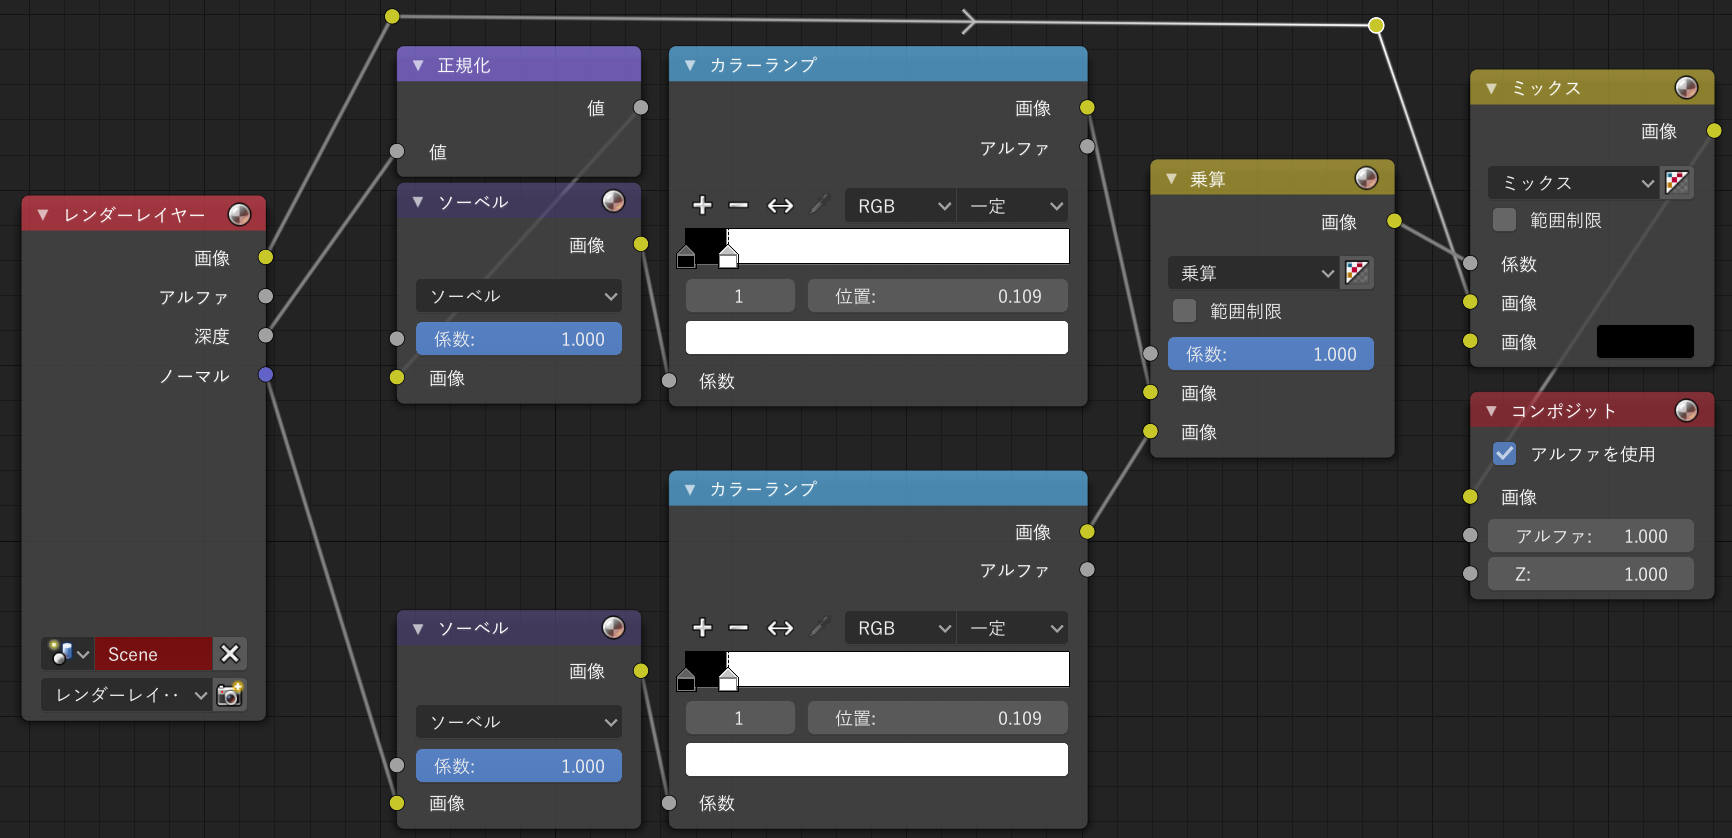Click 位置 0.109 field in upper カラーランプ
Image resolution: width=1732 pixels, height=838 pixels.
point(938,296)
